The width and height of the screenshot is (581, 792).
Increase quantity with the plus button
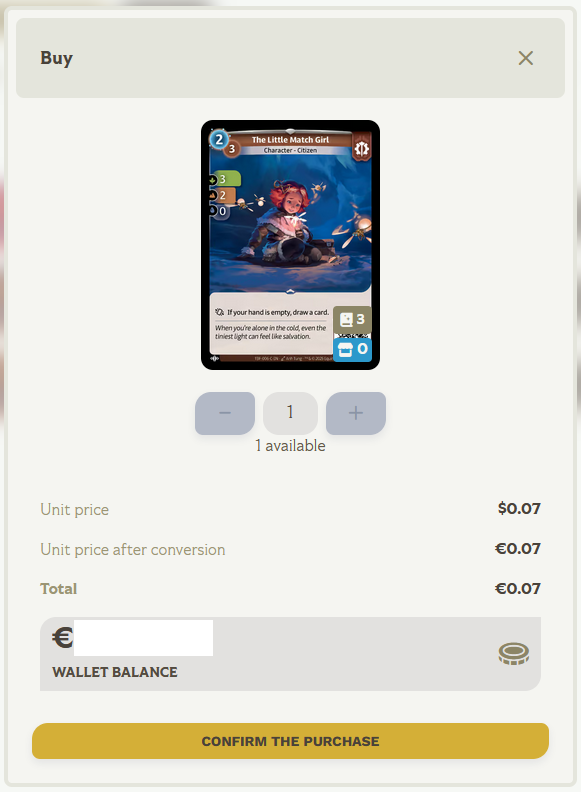click(356, 413)
